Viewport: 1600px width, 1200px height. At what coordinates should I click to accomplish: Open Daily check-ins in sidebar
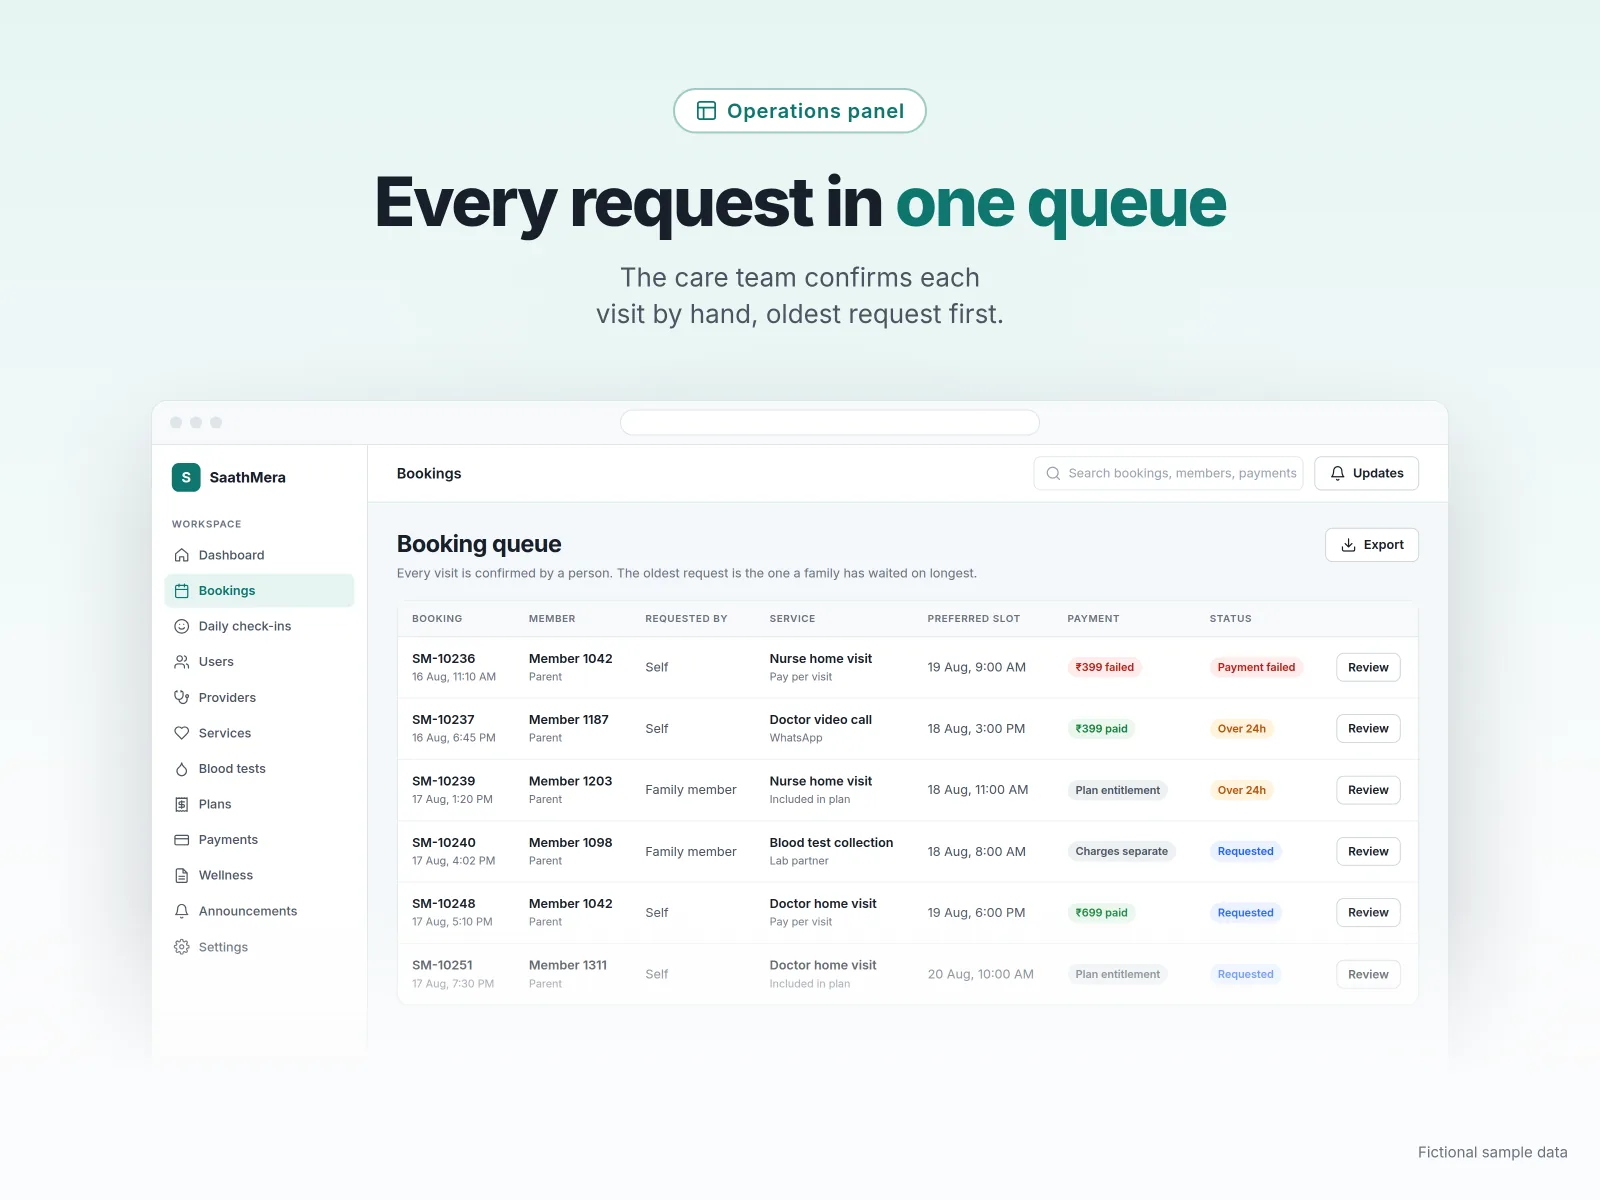[x=259, y=626]
